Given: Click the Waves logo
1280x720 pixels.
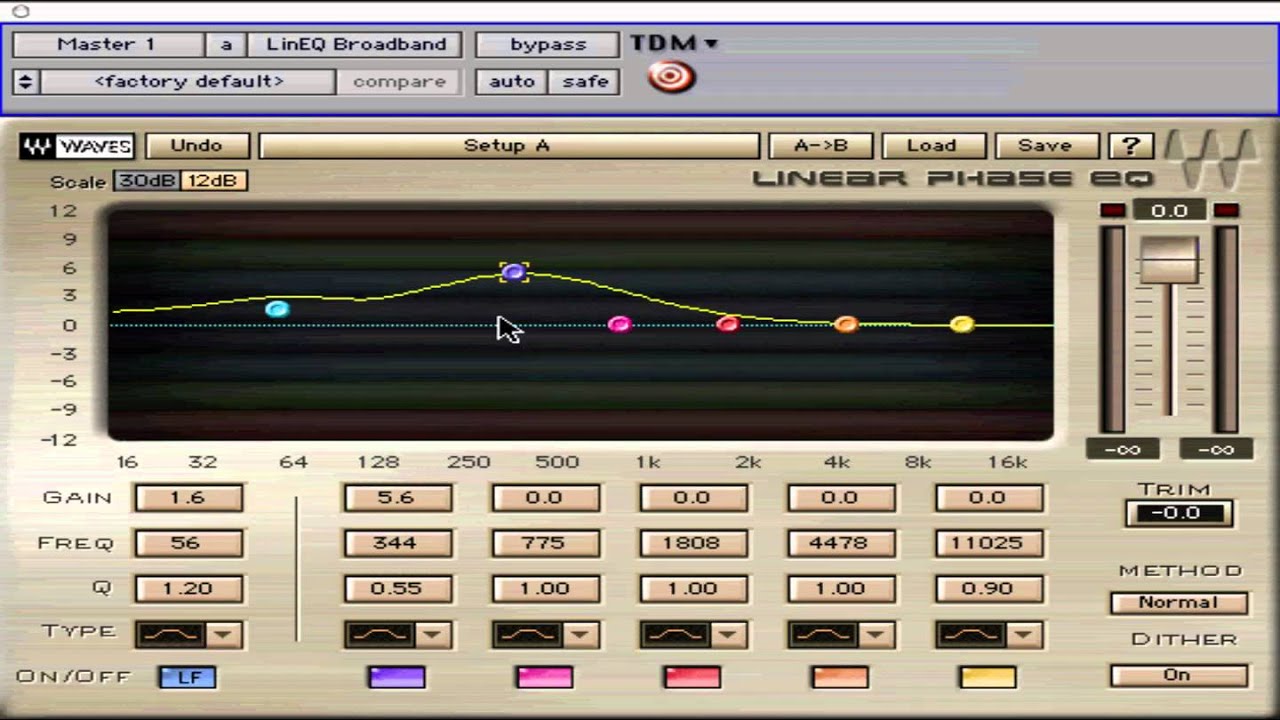Looking at the screenshot, I should 77,146.
